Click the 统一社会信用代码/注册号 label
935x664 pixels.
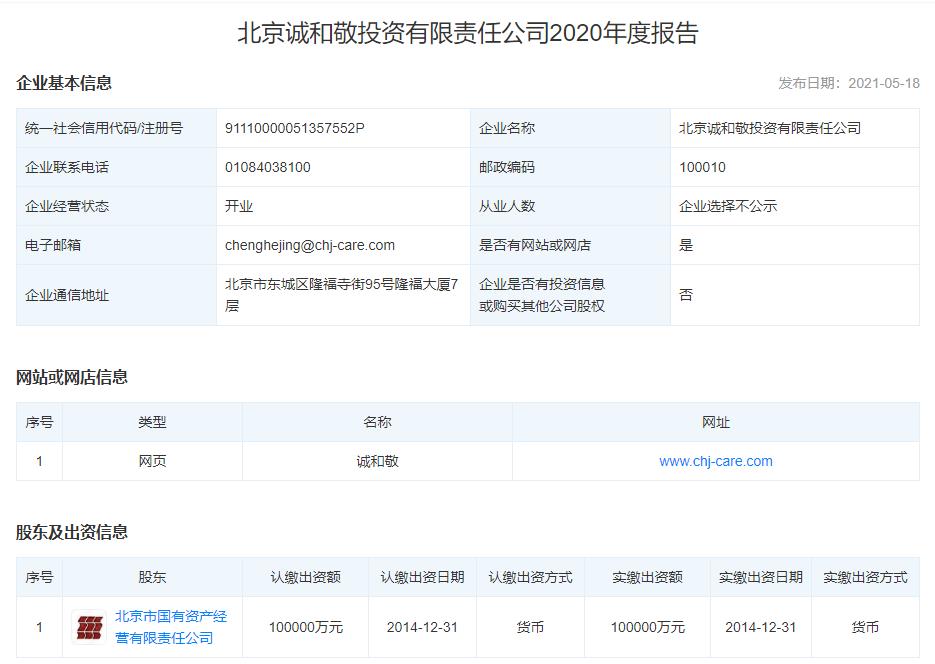coord(104,128)
